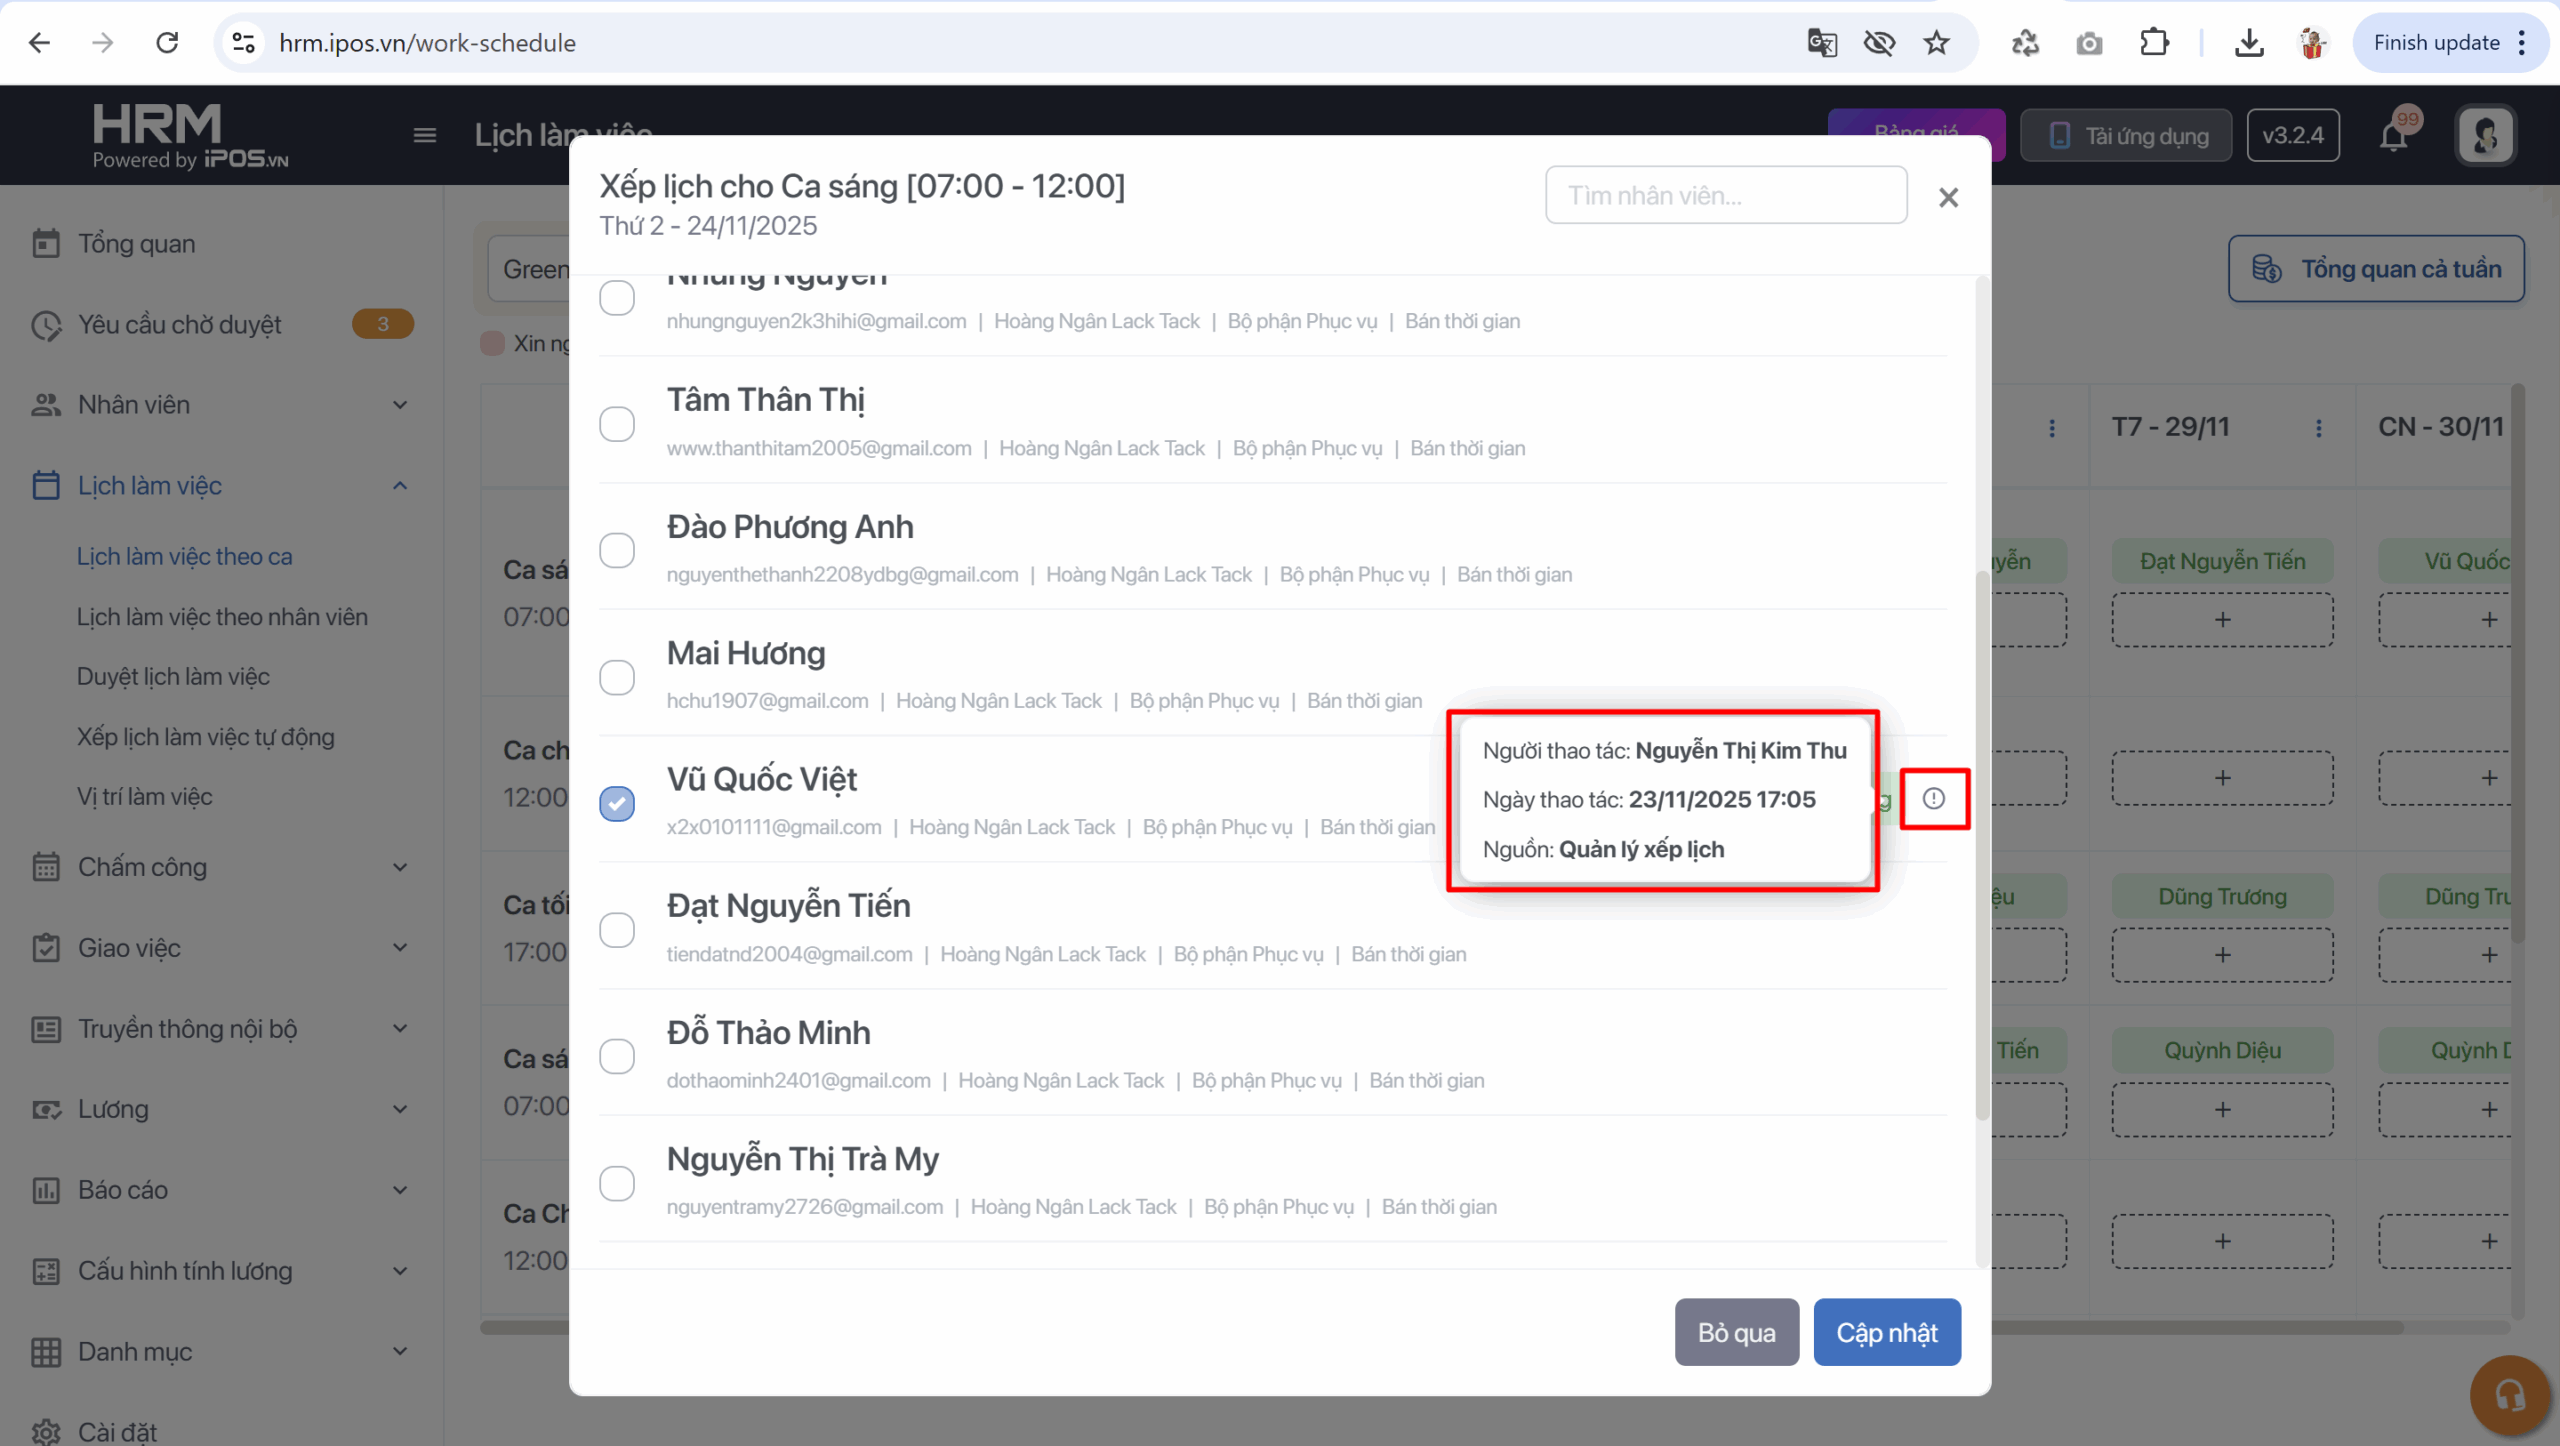
Task: Click the Cài đặt gear icon
Action: click(46, 1431)
